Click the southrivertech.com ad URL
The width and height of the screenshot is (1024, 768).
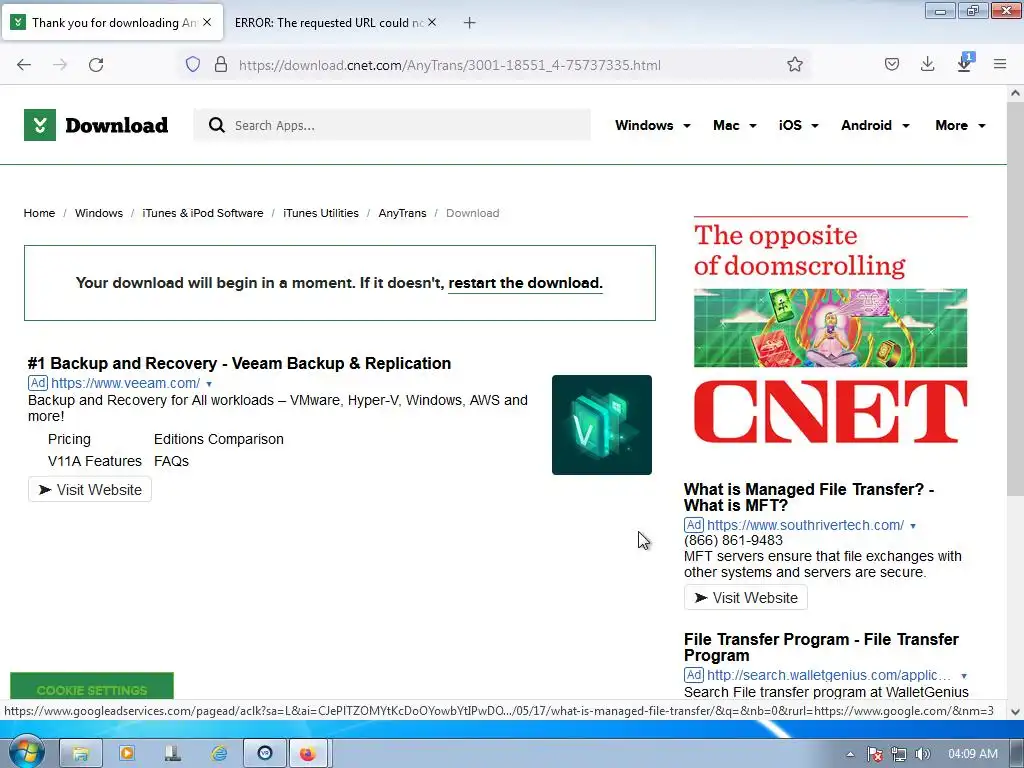pos(805,525)
